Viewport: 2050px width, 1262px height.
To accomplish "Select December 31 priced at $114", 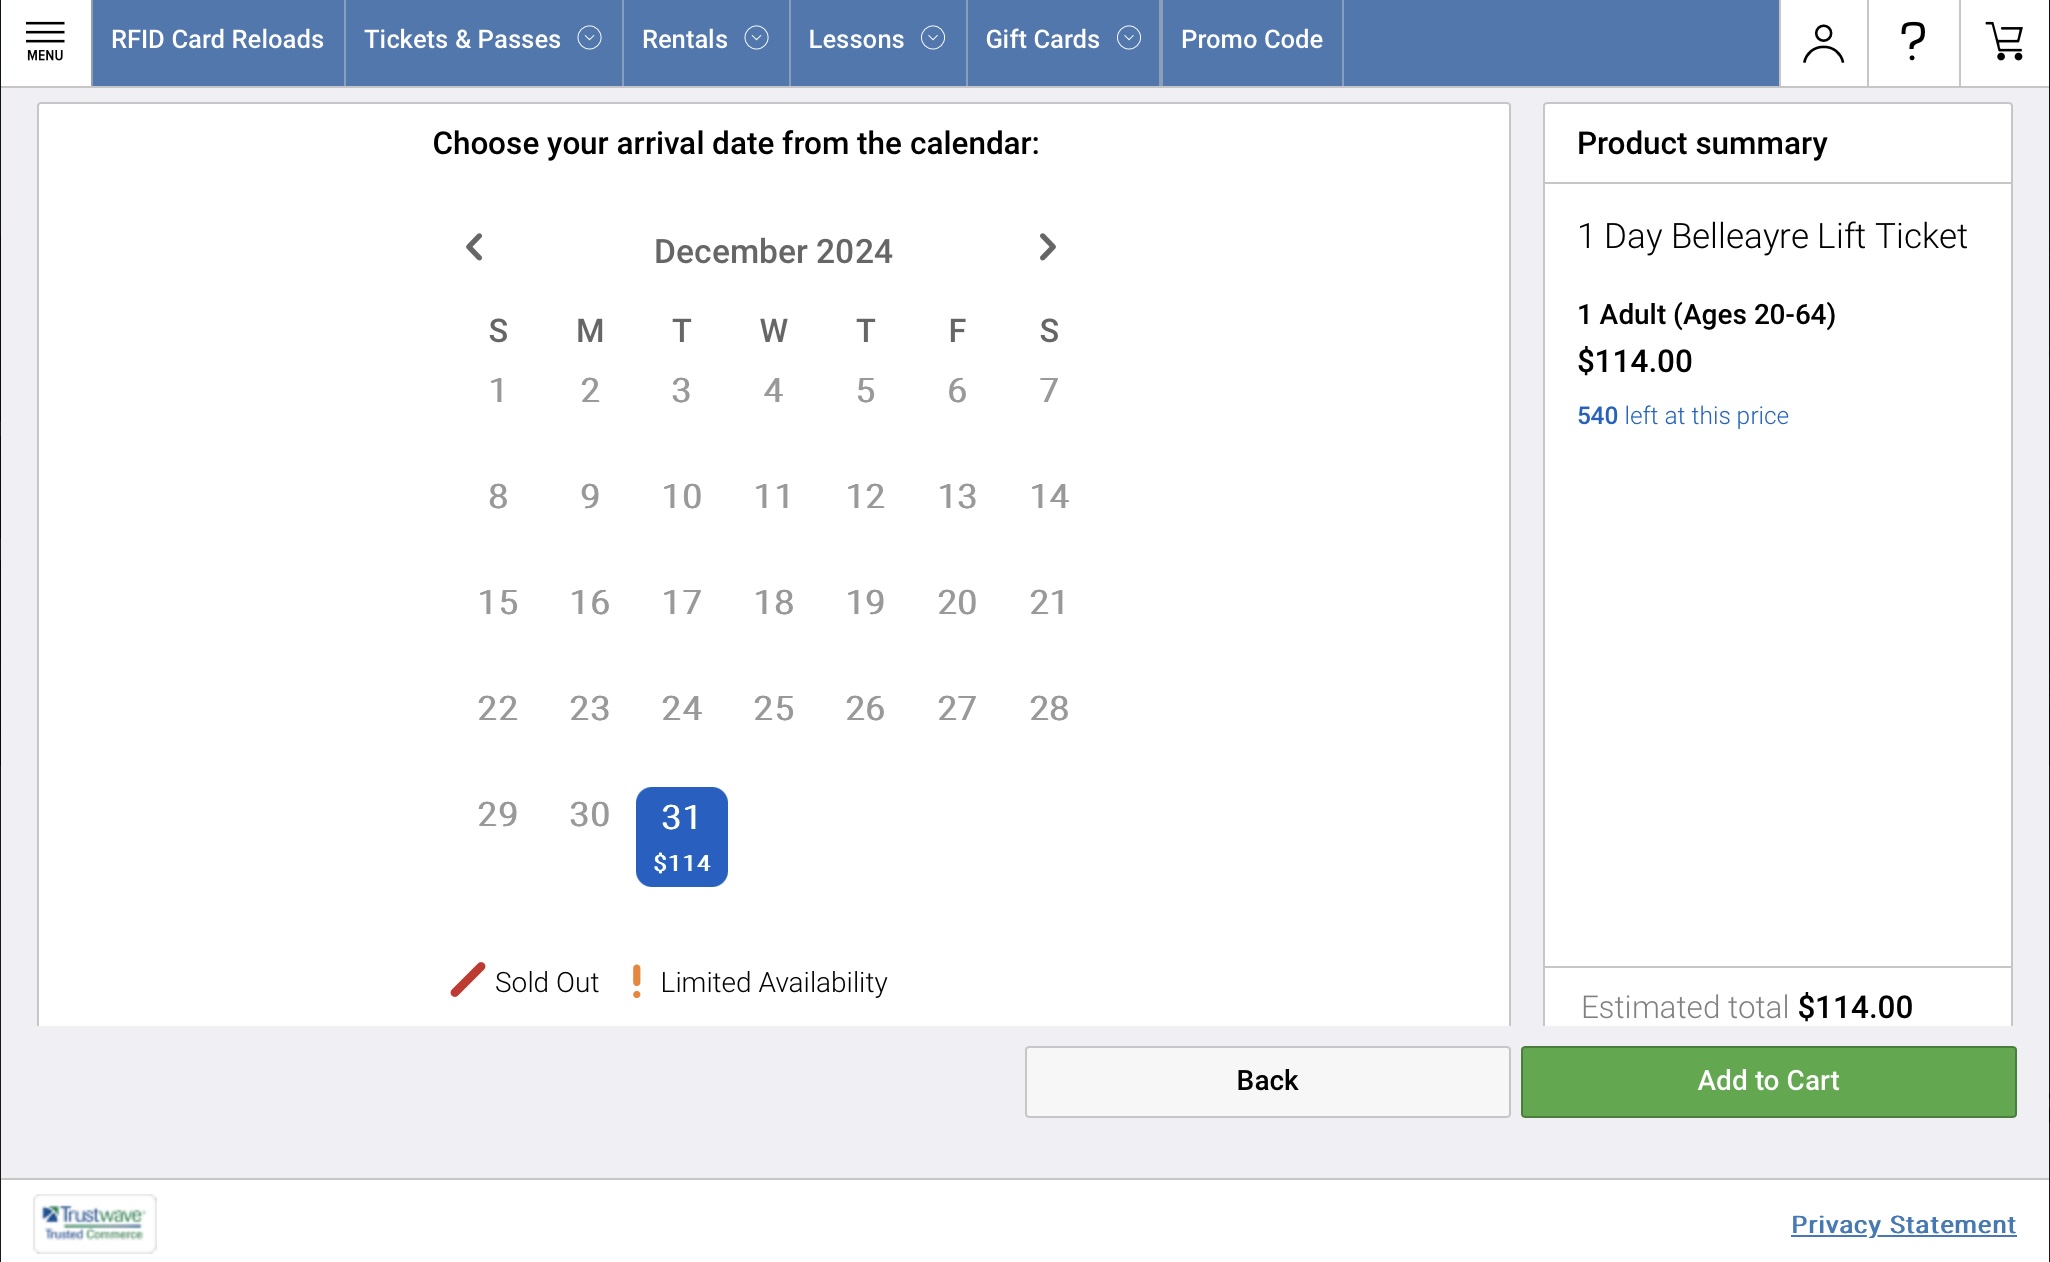I will coord(682,836).
